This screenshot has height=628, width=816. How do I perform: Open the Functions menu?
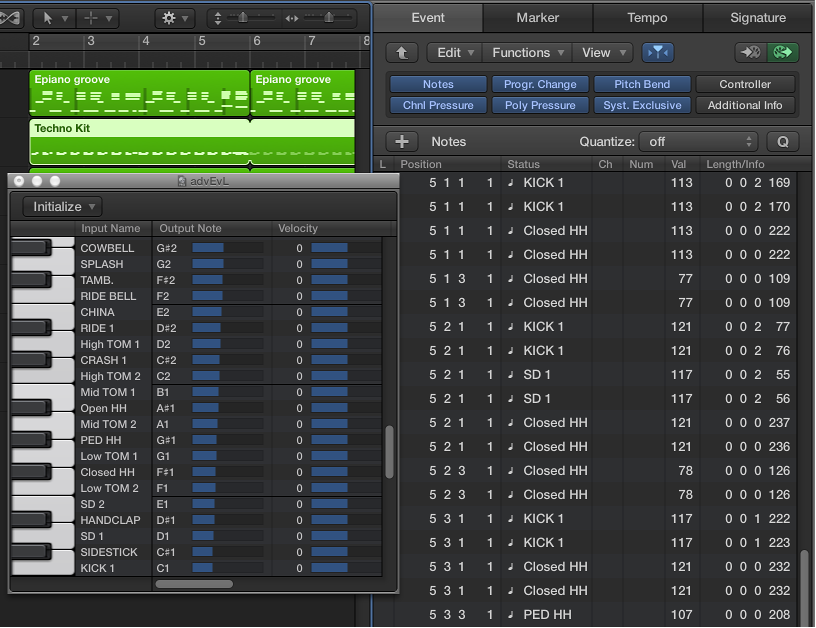(526, 52)
